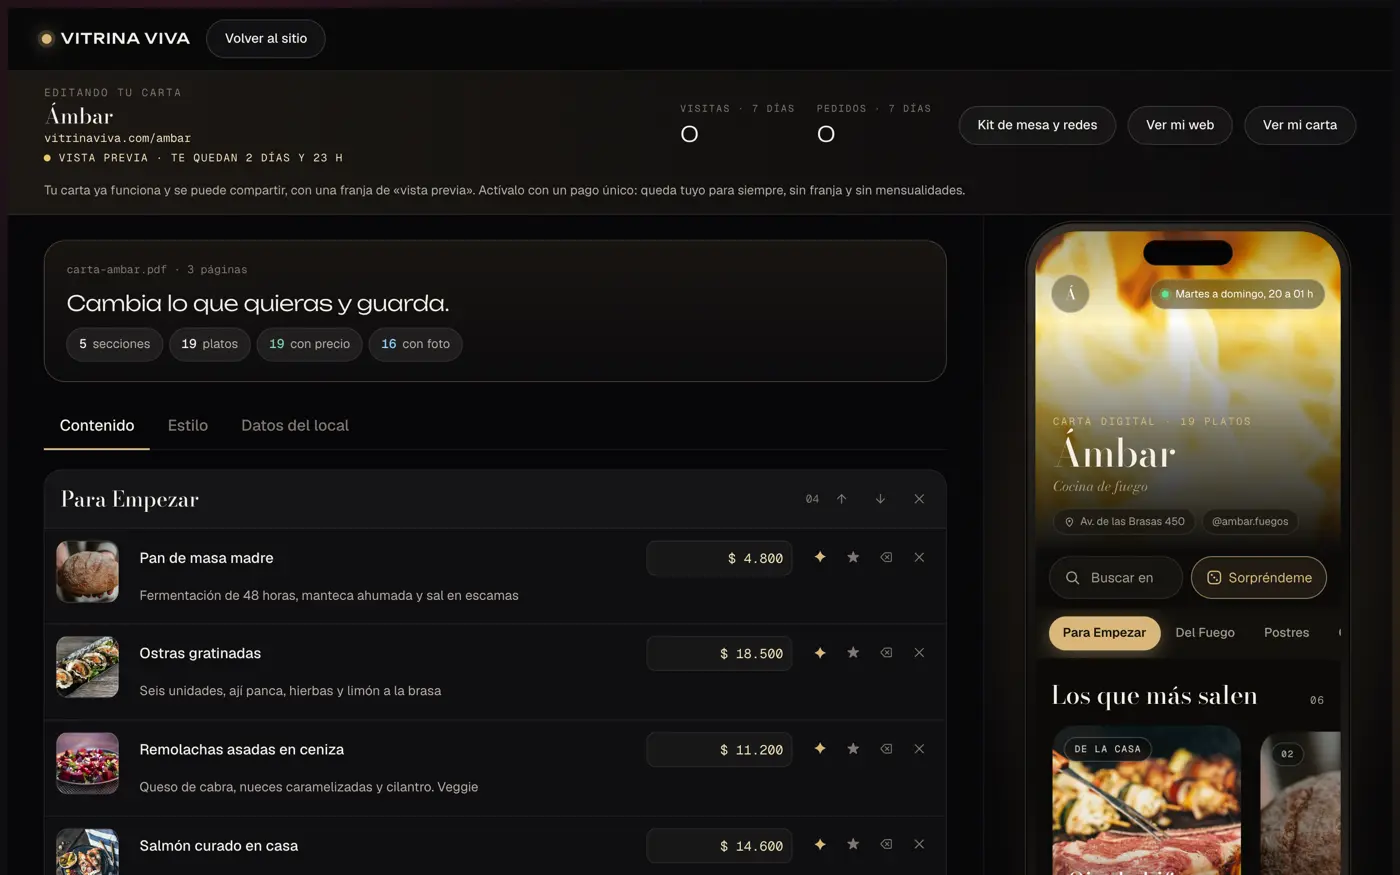Viewport: 1400px width, 875px height.
Task: Click the Pan de masa madre photo thumbnail
Action: click(88, 572)
